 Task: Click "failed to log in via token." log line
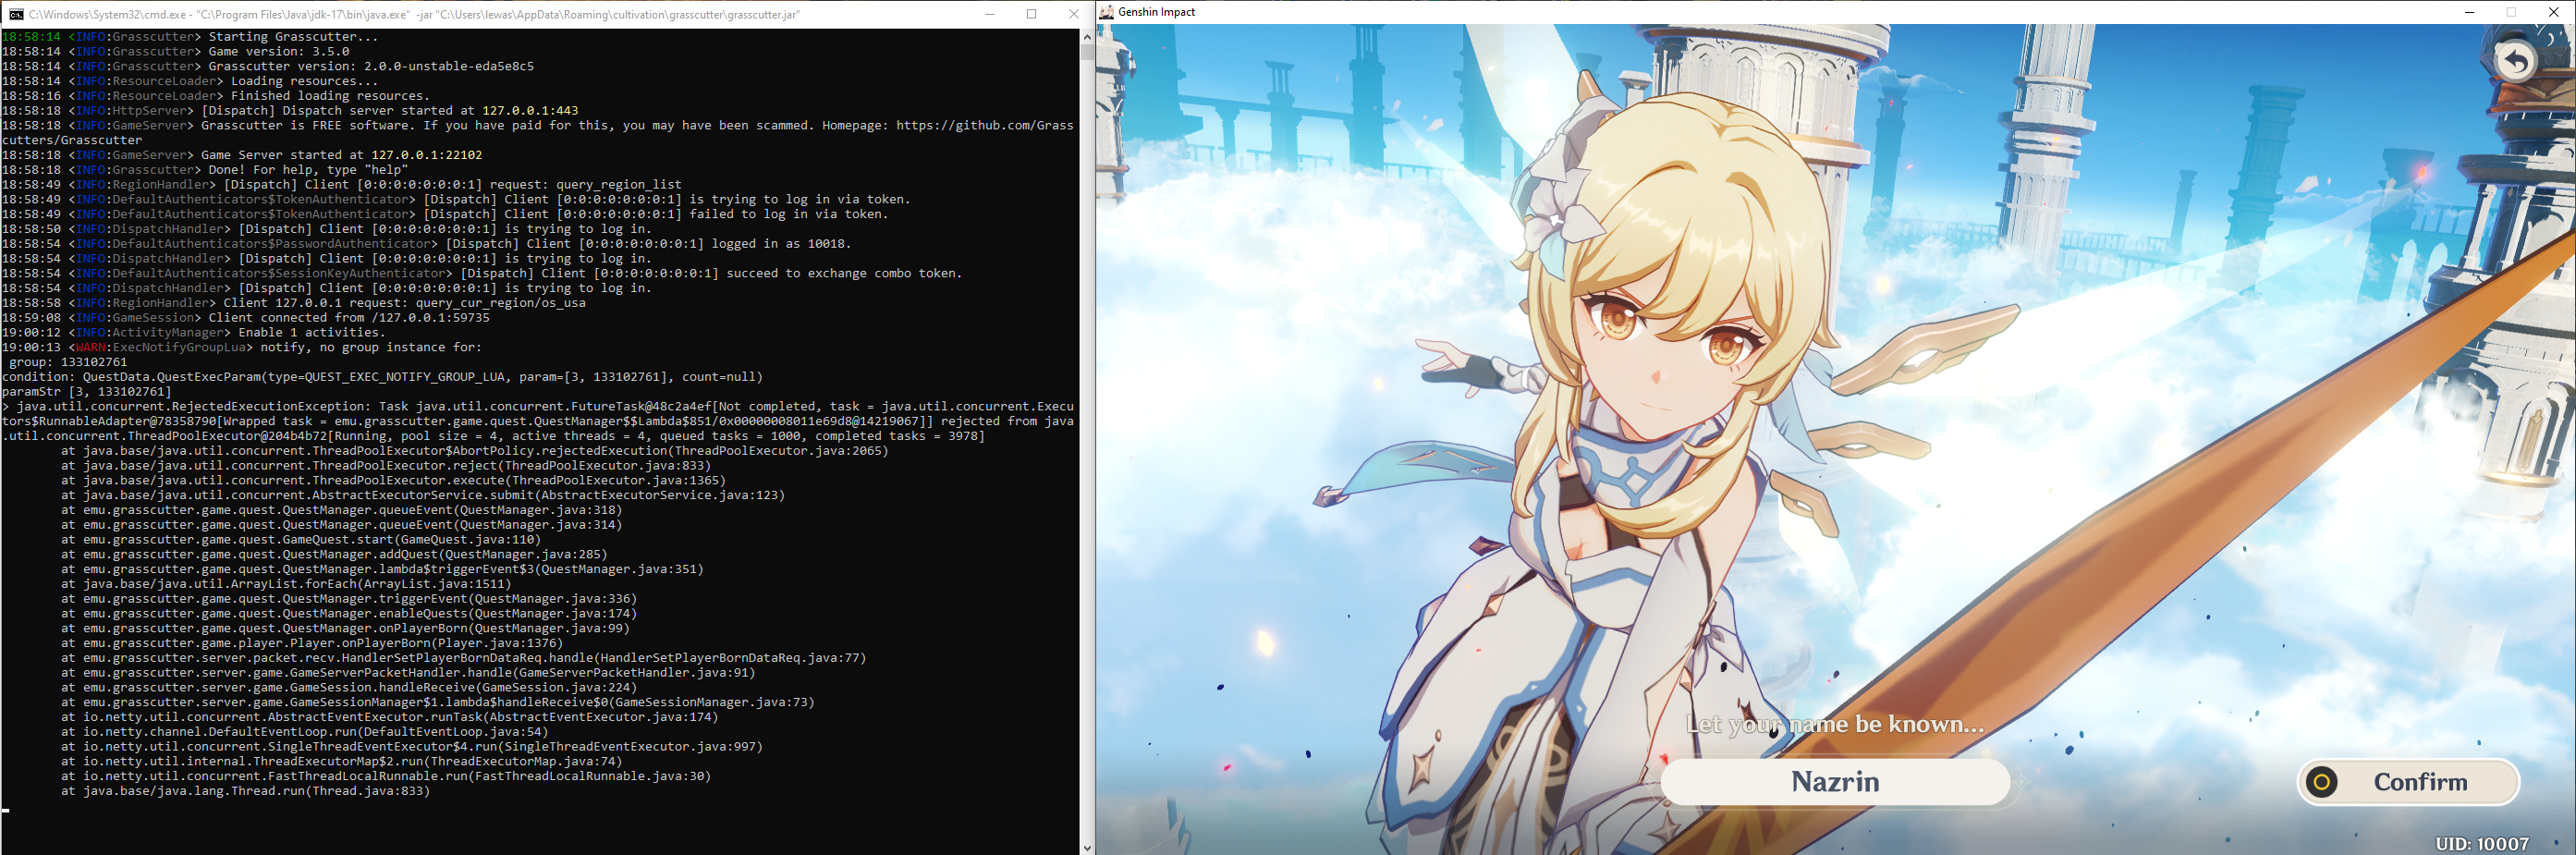pos(445,214)
